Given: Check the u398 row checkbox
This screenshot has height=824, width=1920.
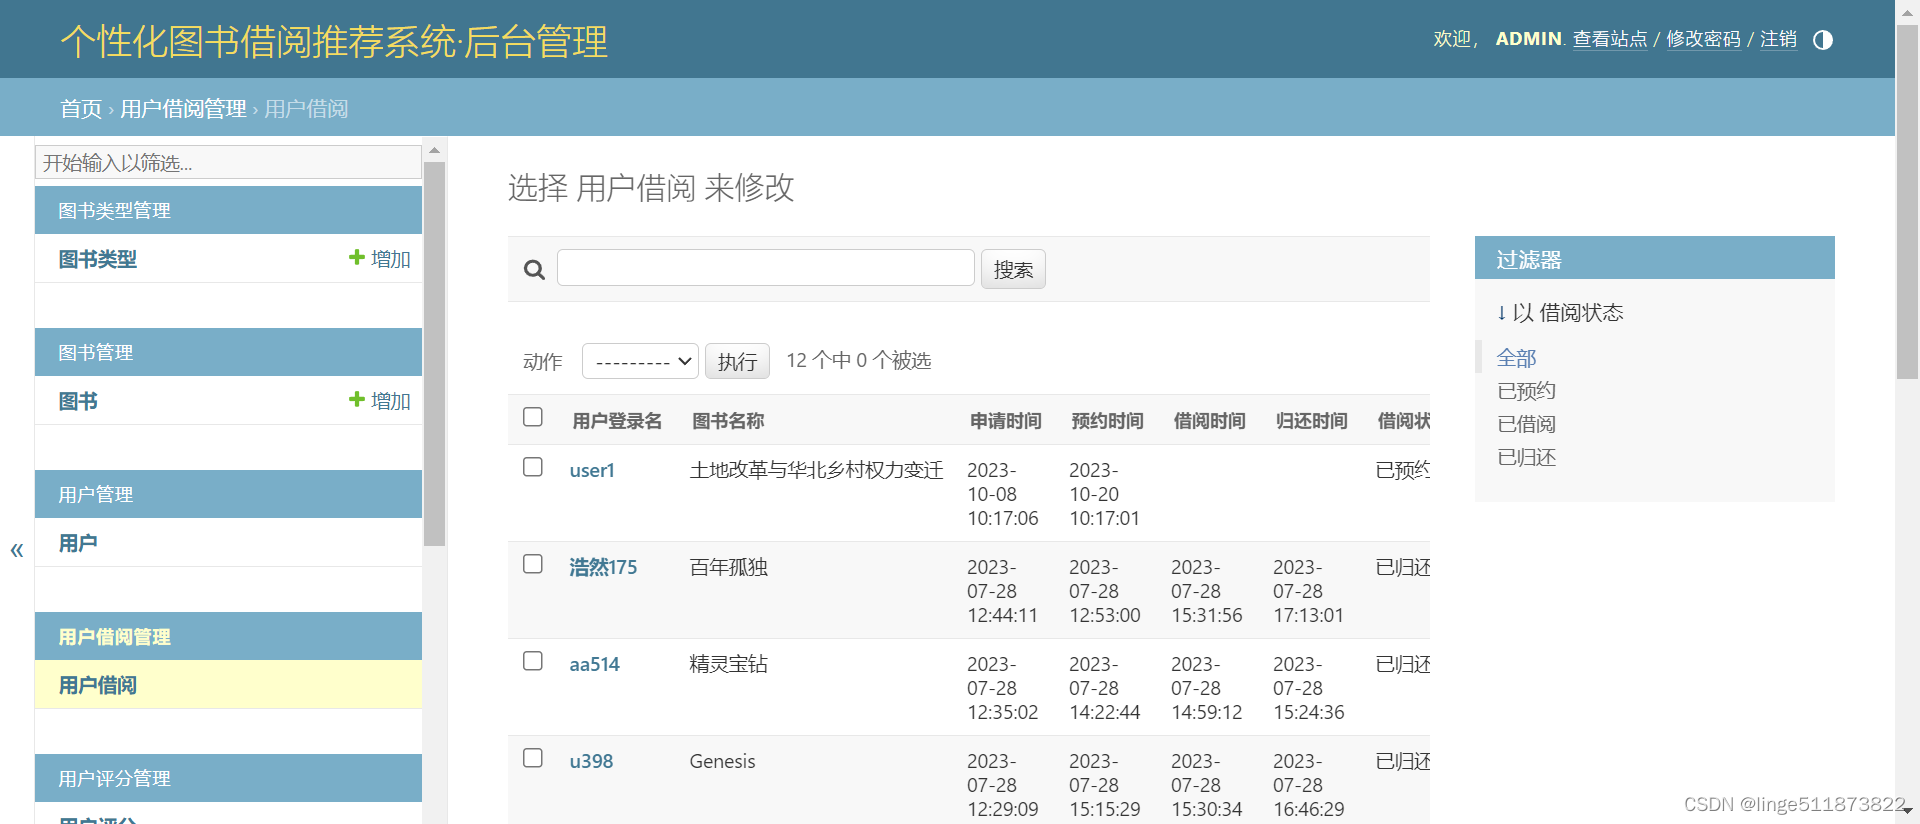Looking at the screenshot, I should click(x=533, y=758).
